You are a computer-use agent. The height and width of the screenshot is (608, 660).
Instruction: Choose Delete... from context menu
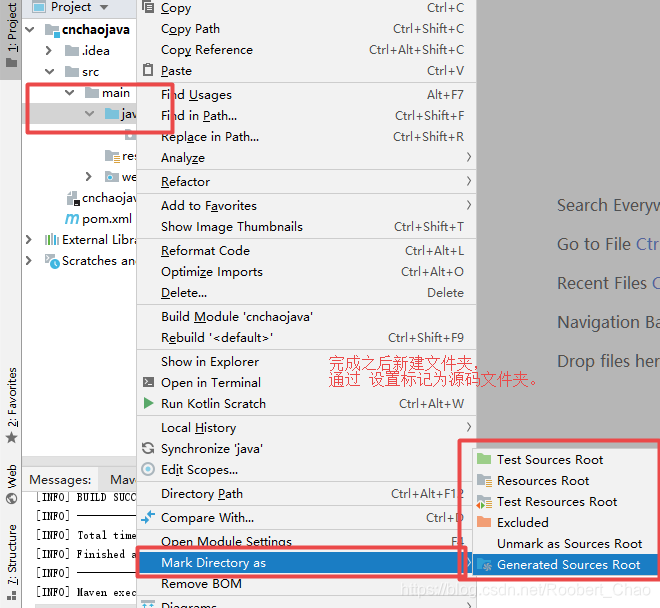(306, 293)
